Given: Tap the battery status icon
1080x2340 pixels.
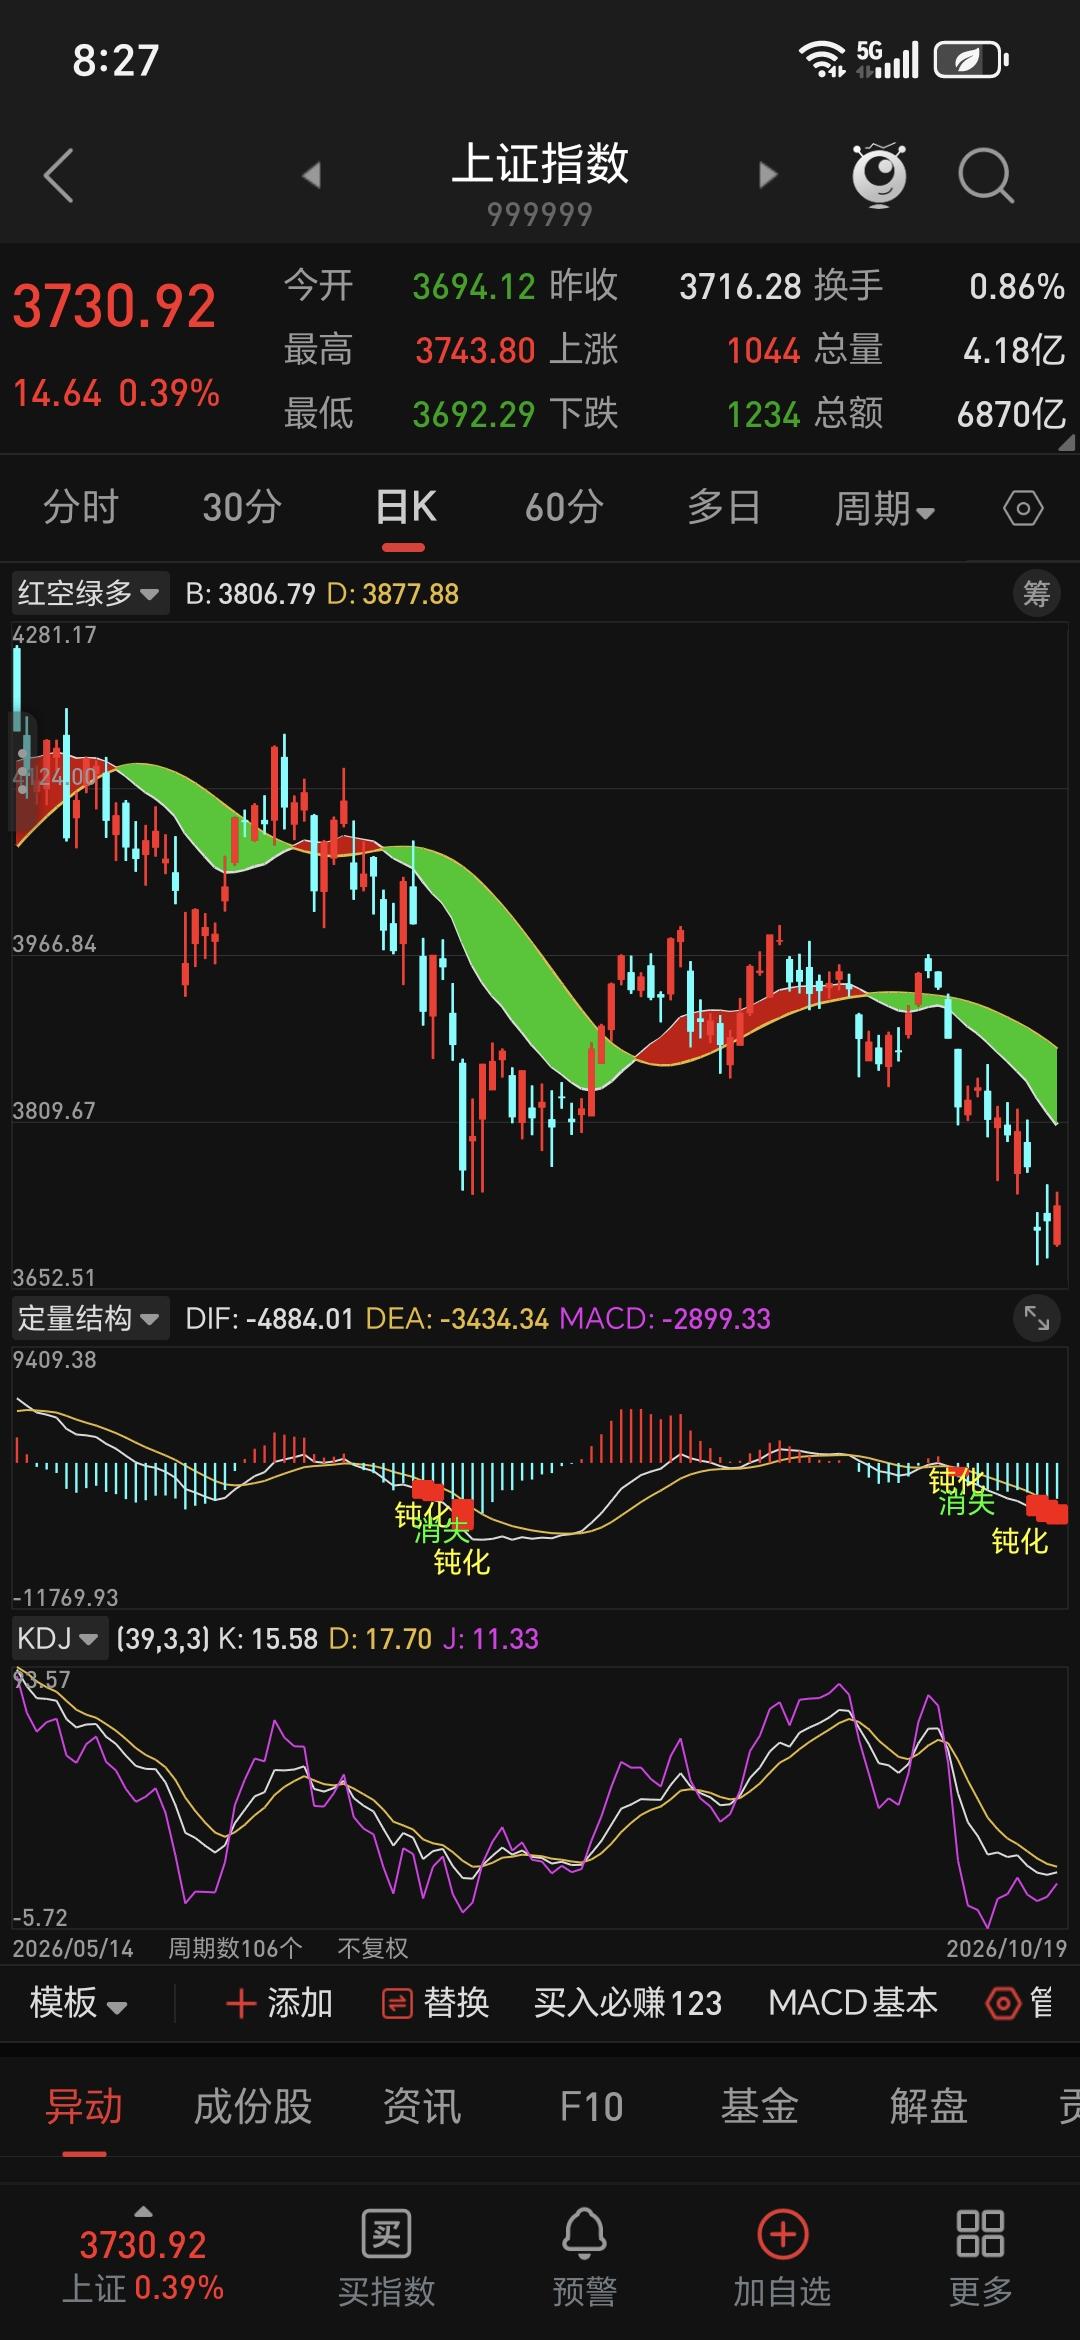Looking at the screenshot, I should pos(971,60).
